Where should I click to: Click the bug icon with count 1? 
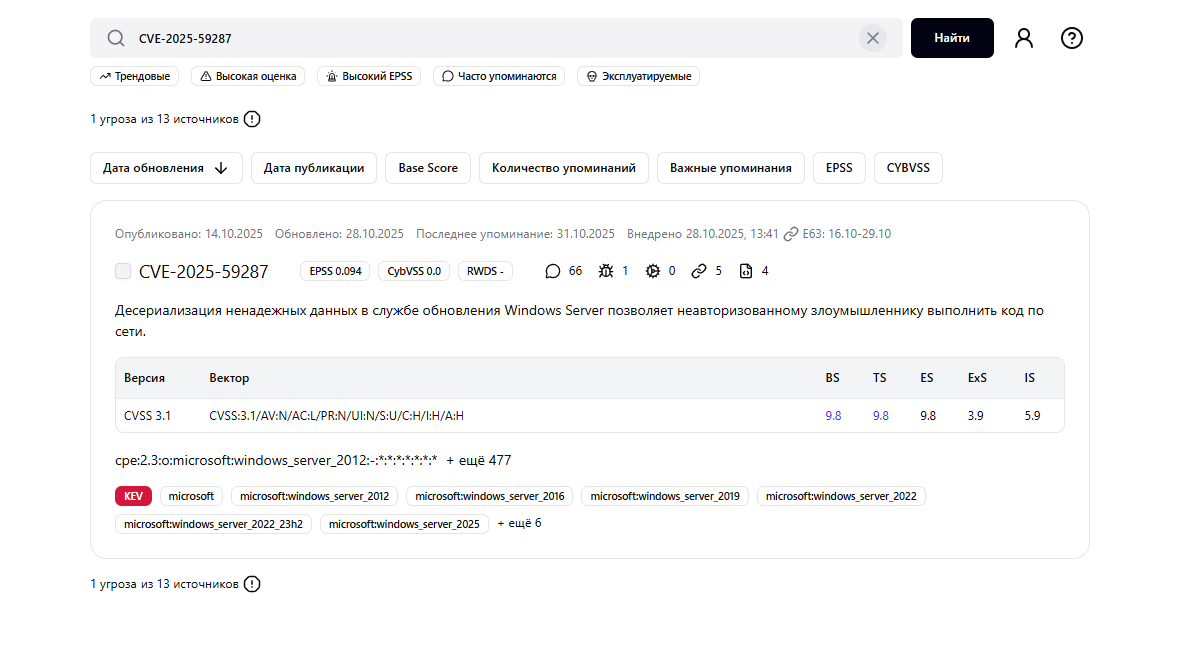[608, 270]
